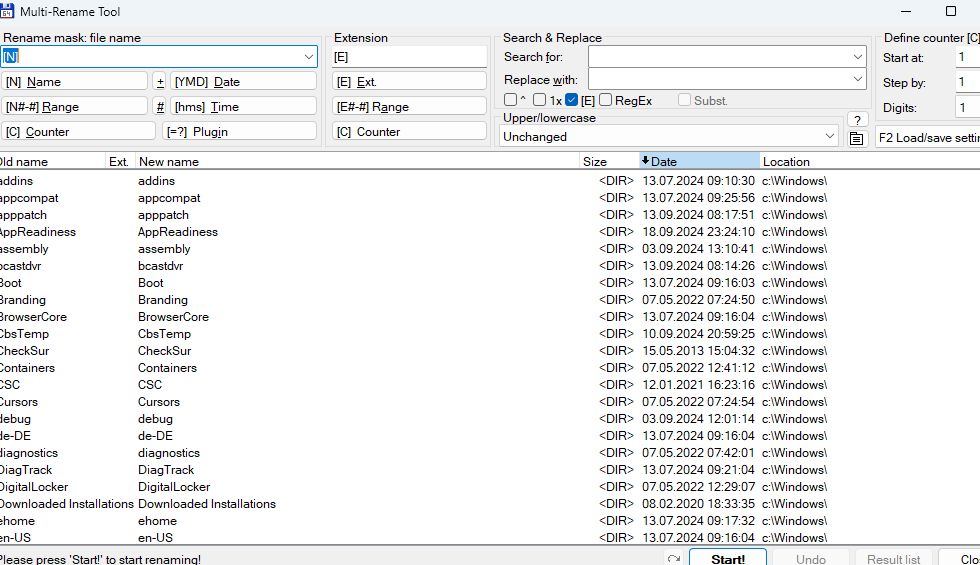Click the Start! button to rename

tap(728, 558)
